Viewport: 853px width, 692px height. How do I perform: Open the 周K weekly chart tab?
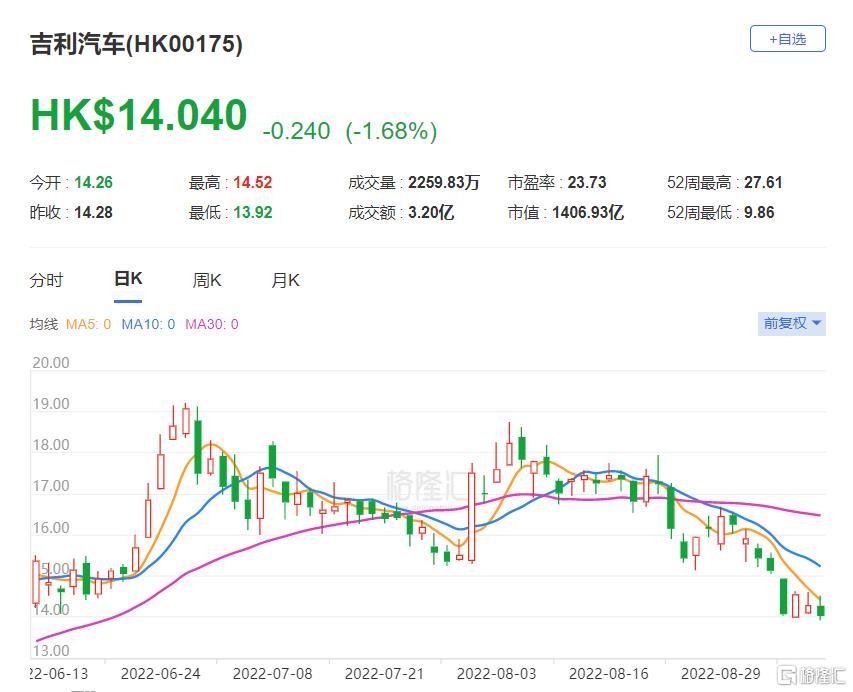tap(207, 280)
